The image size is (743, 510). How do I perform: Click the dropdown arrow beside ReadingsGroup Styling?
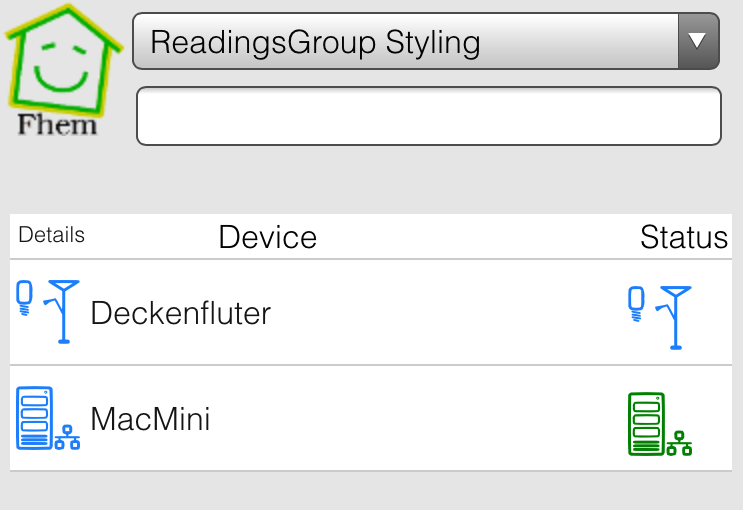(698, 41)
